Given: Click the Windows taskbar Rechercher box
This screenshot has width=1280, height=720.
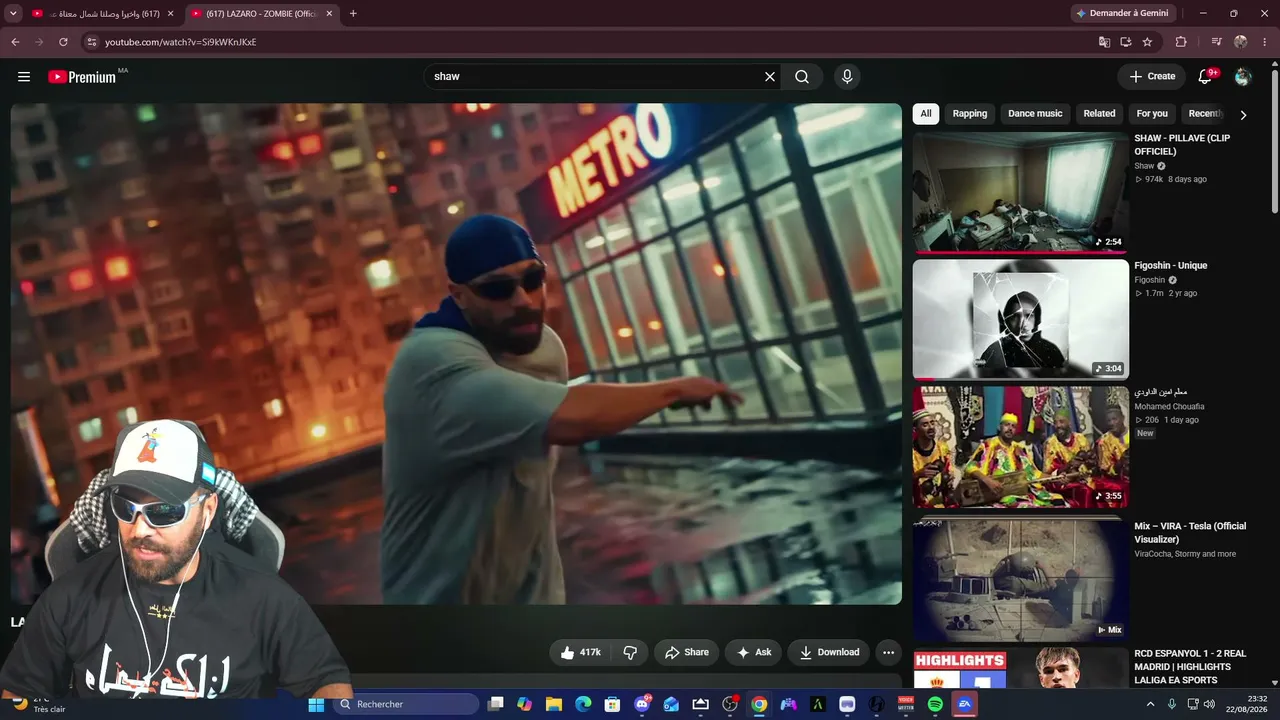Looking at the screenshot, I should (x=404, y=704).
